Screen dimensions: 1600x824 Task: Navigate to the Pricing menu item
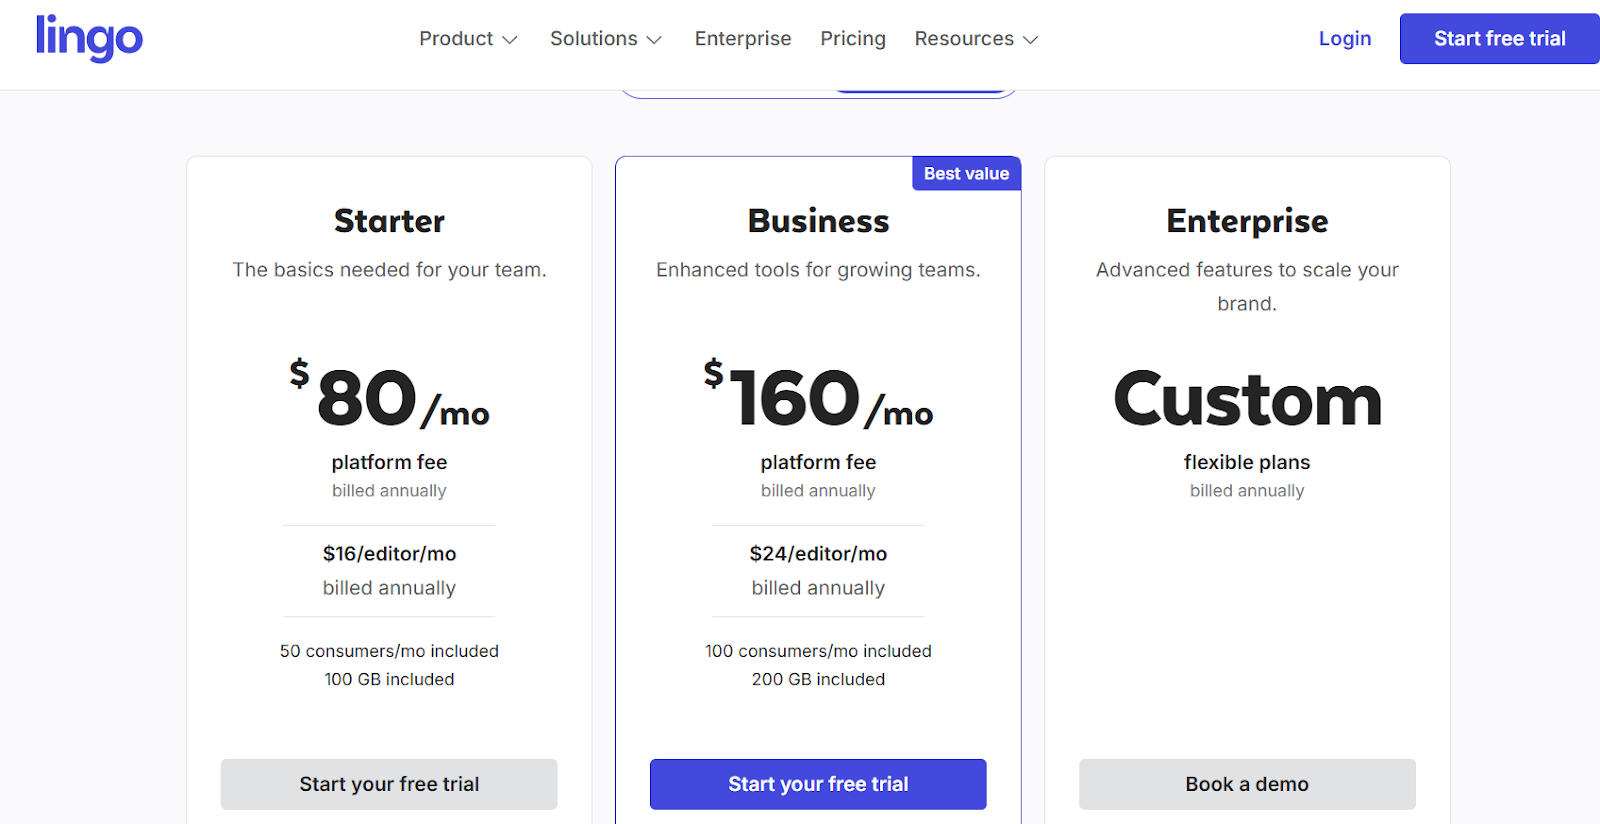coord(852,38)
